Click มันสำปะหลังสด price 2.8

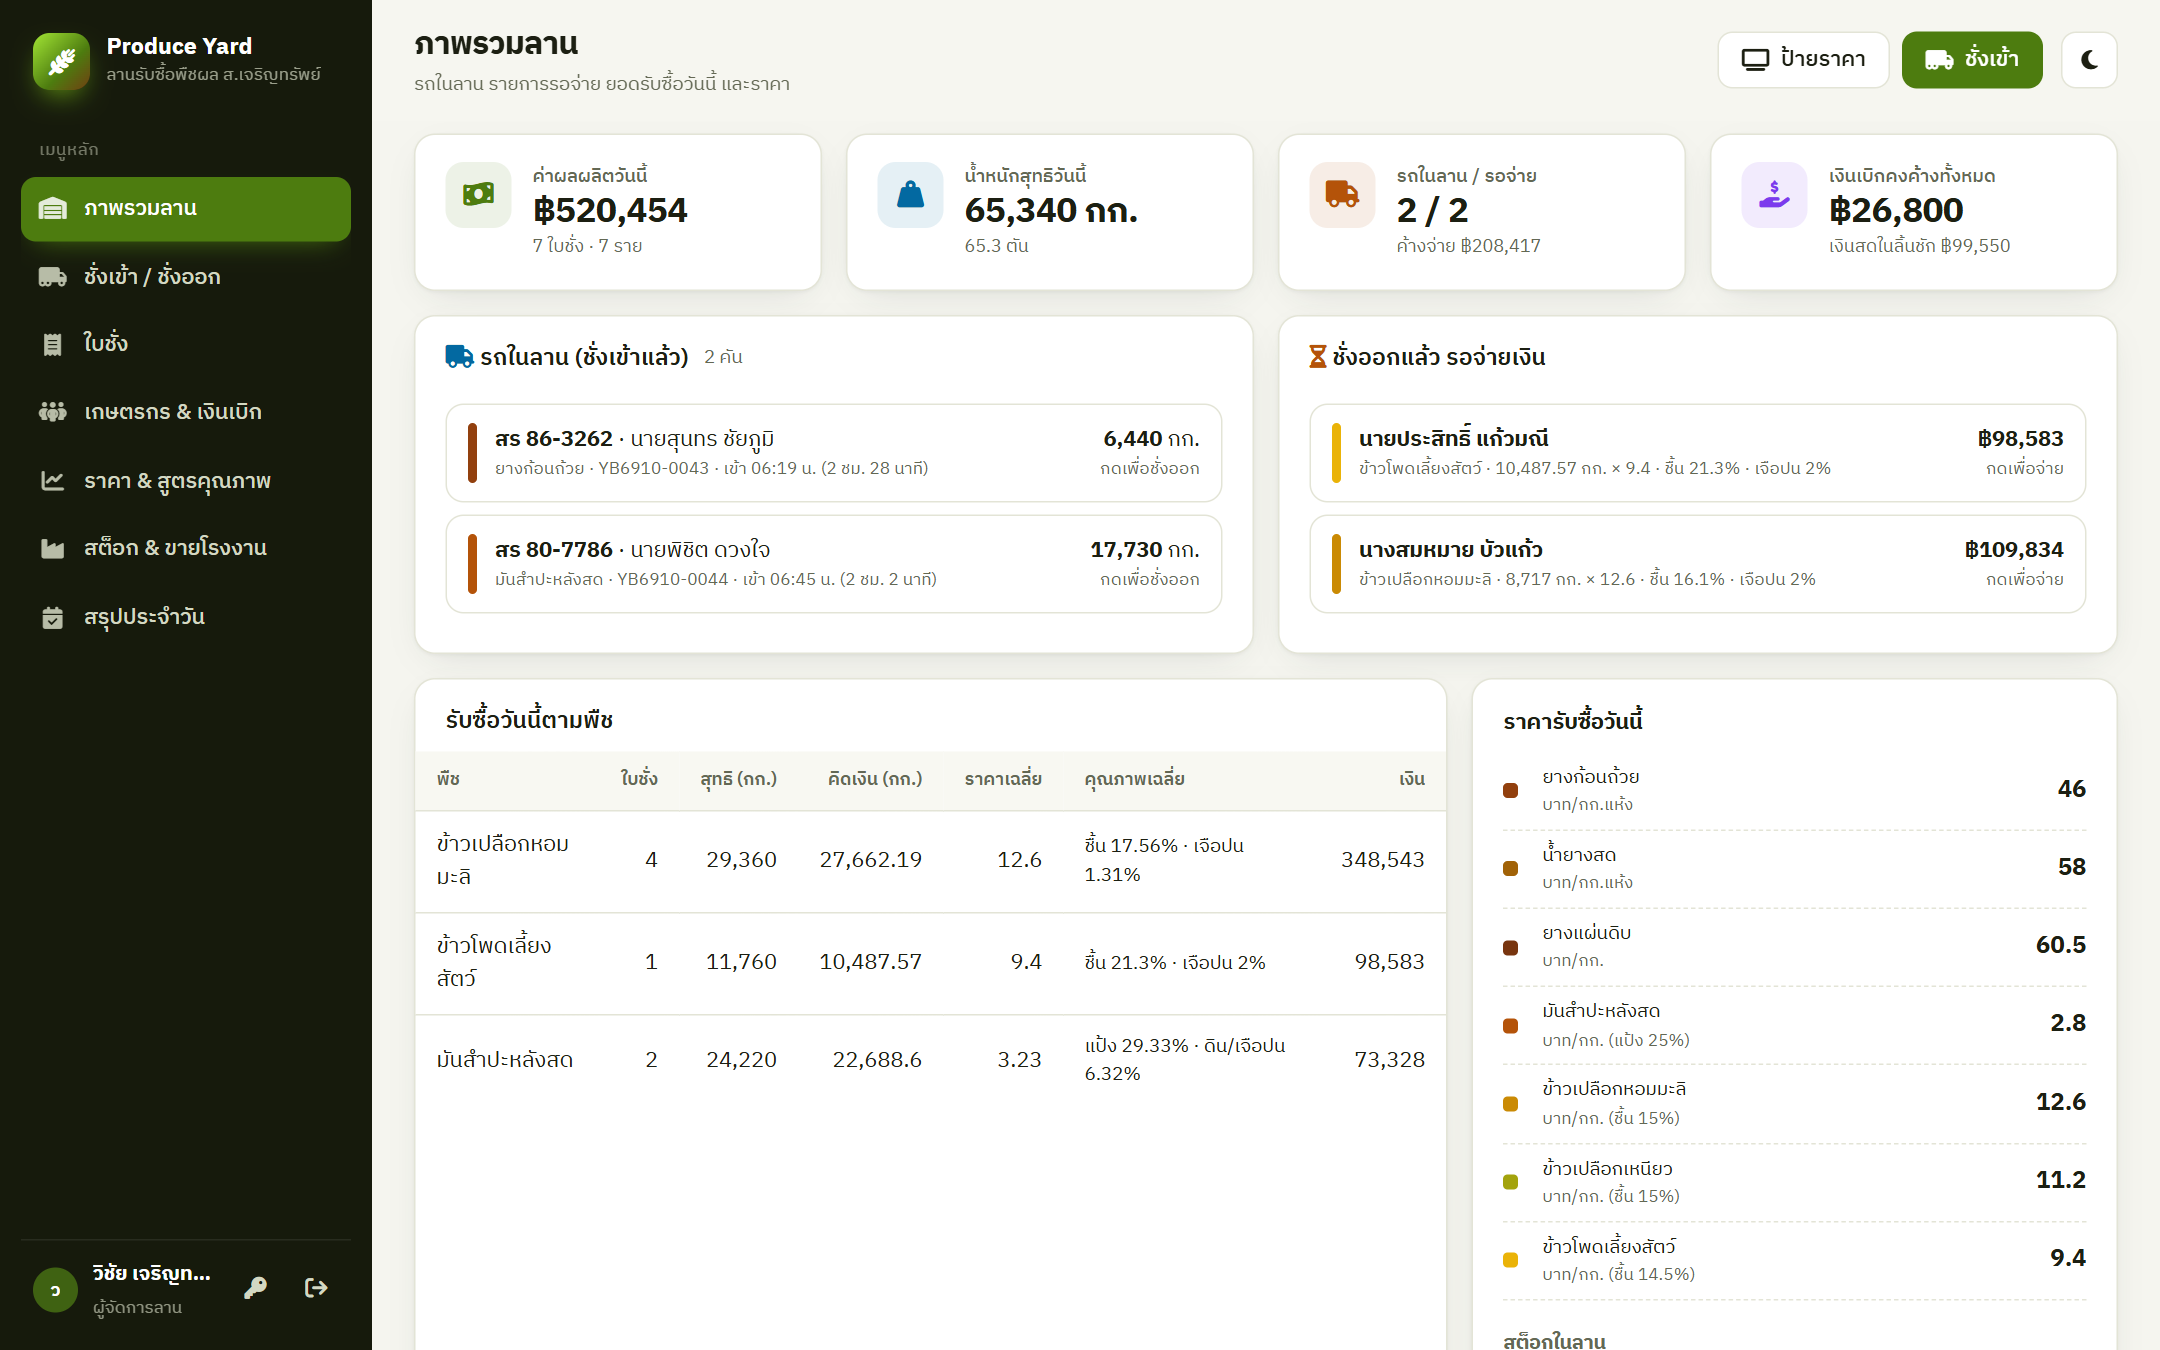point(2067,1023)
